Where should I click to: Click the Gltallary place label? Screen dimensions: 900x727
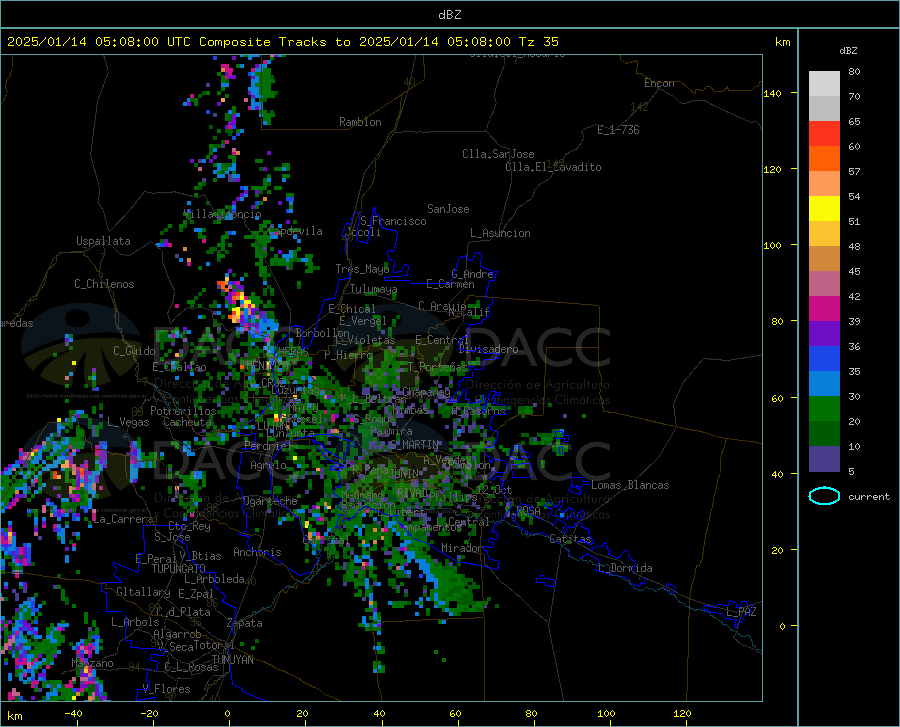pyautogui.click(x=143, y=592)
